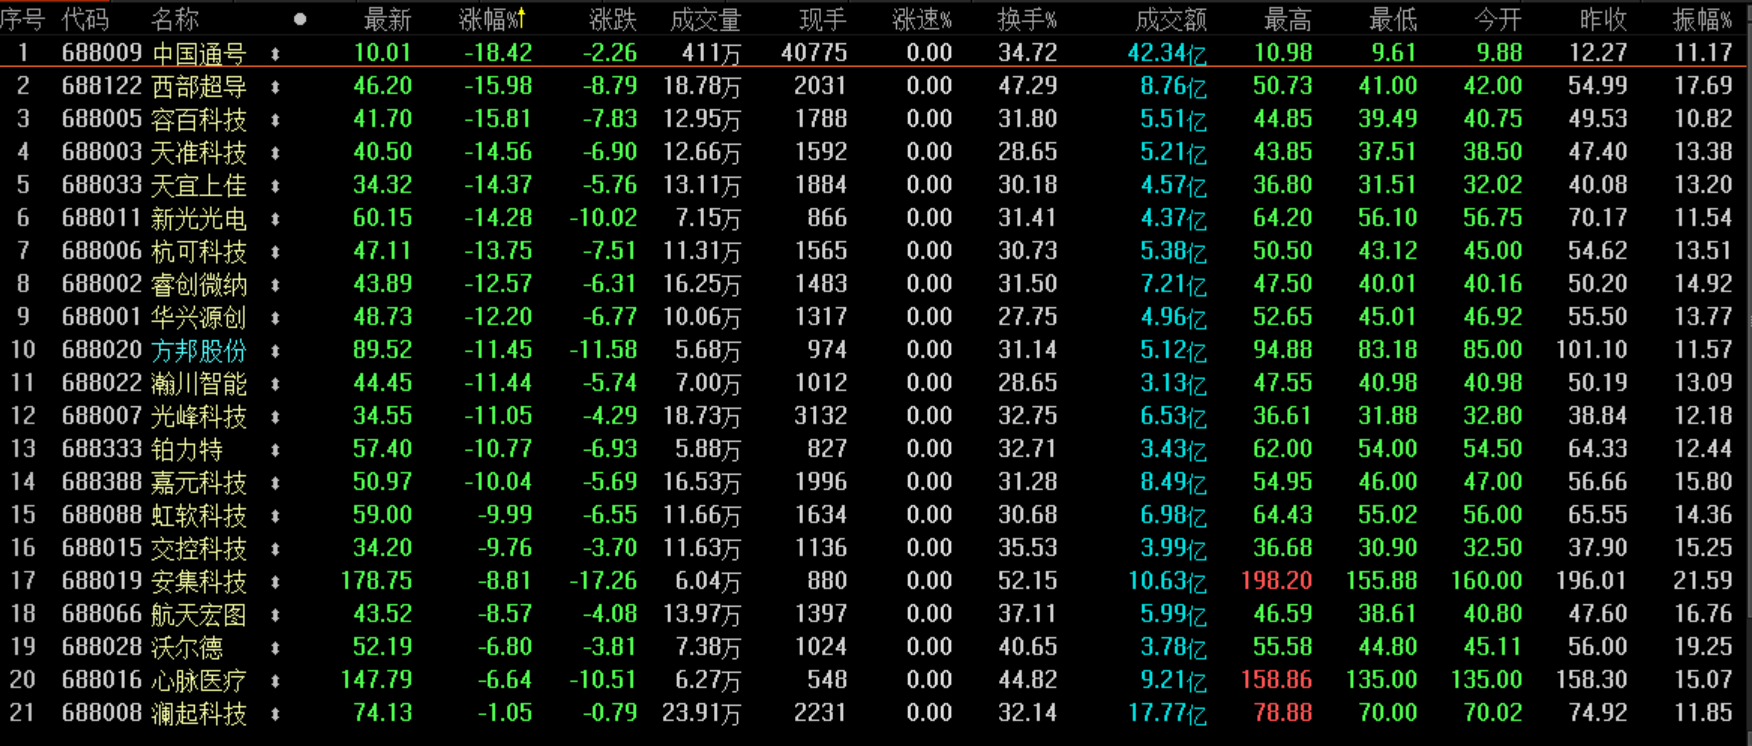
Task: Click the marker icon beside 天宜上佳
Action: (275, 186)
